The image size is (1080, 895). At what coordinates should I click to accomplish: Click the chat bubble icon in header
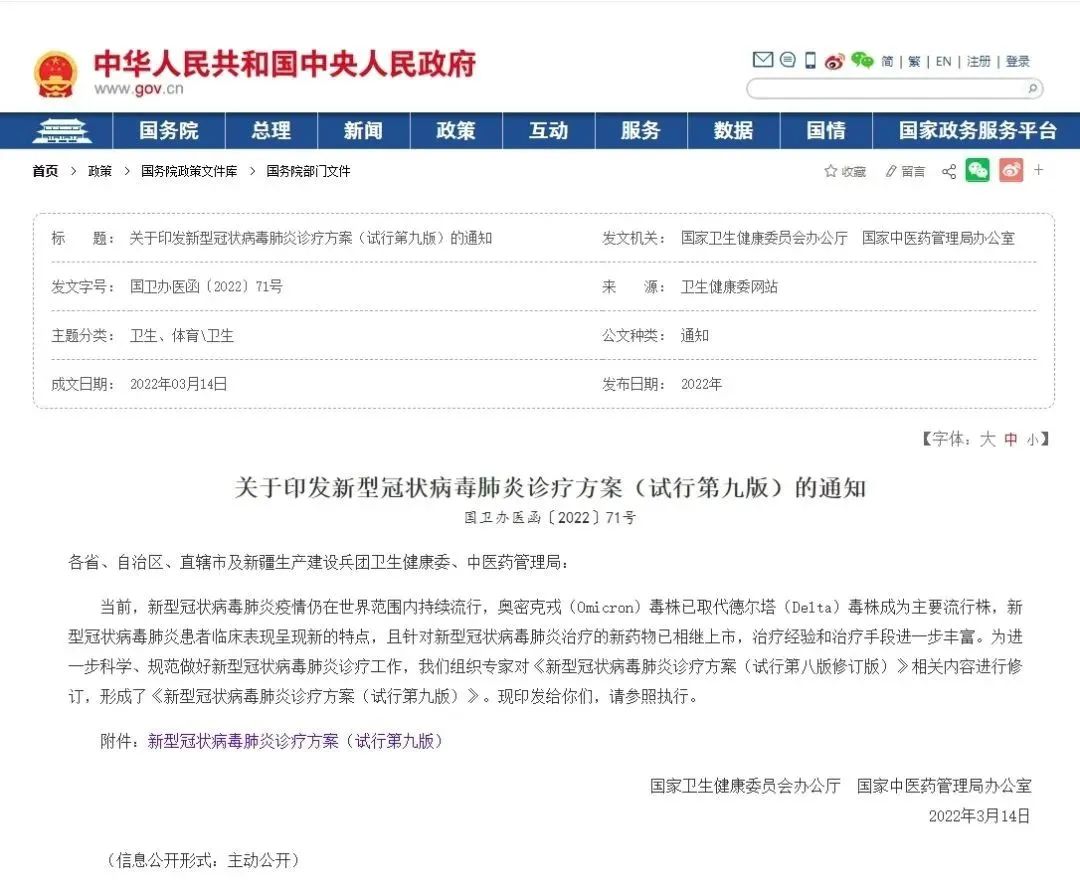coord(787,60)
